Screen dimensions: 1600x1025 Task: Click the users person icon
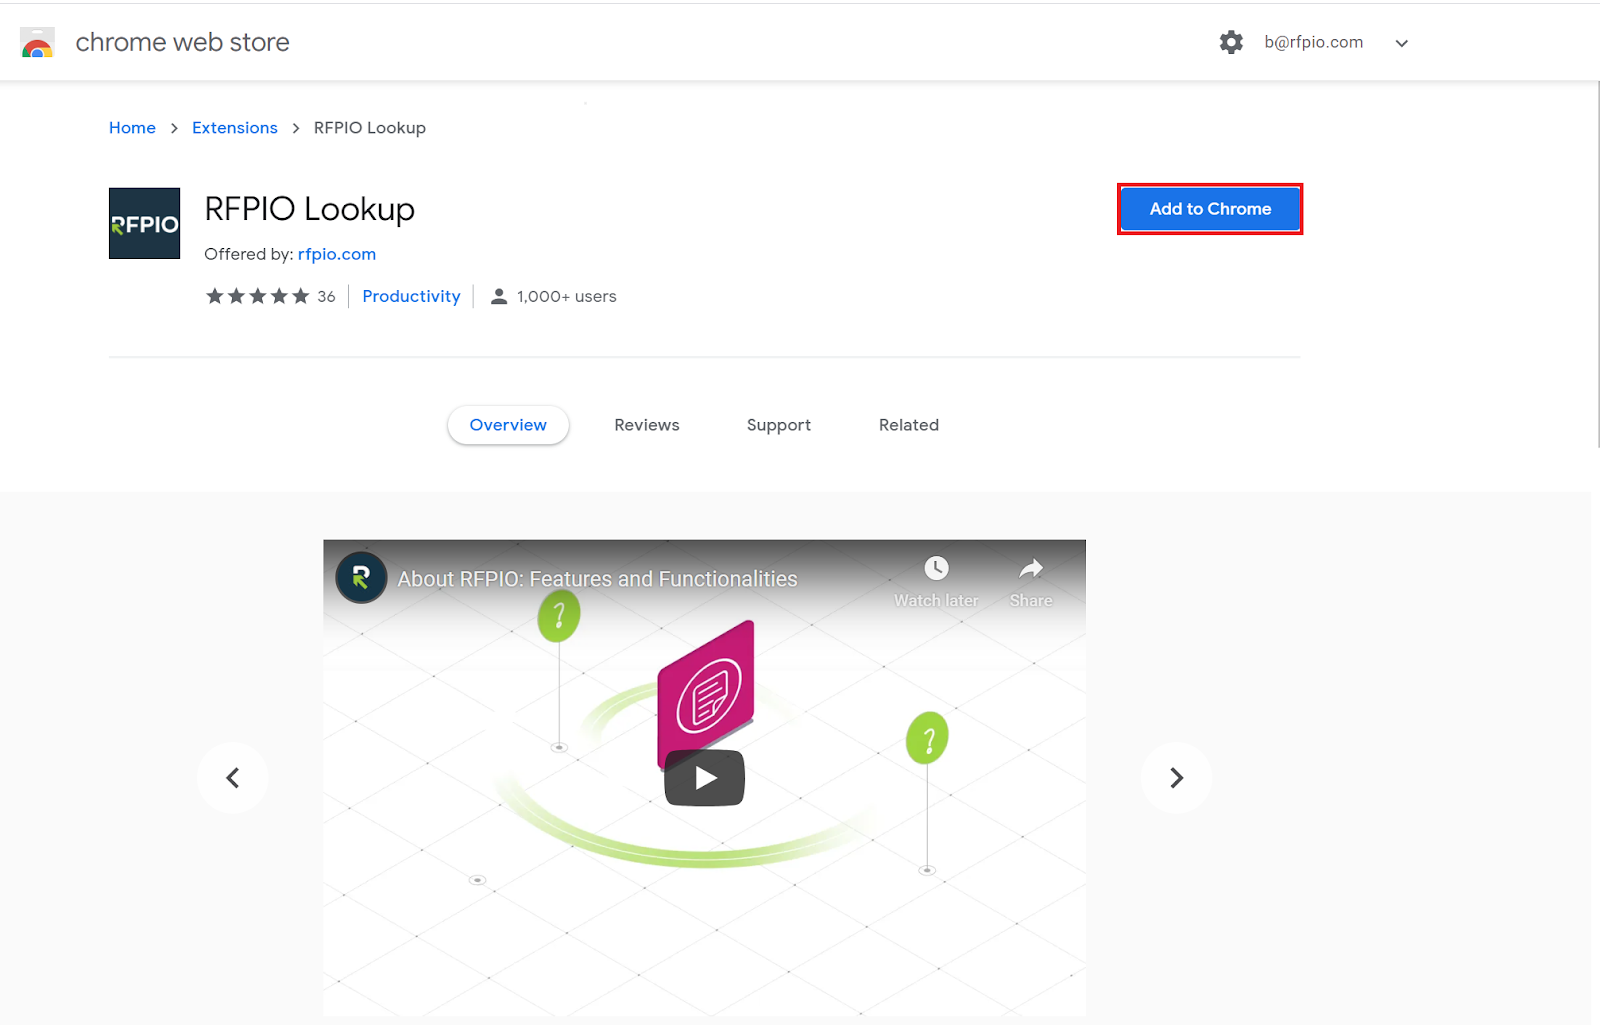tap(499, 296)
